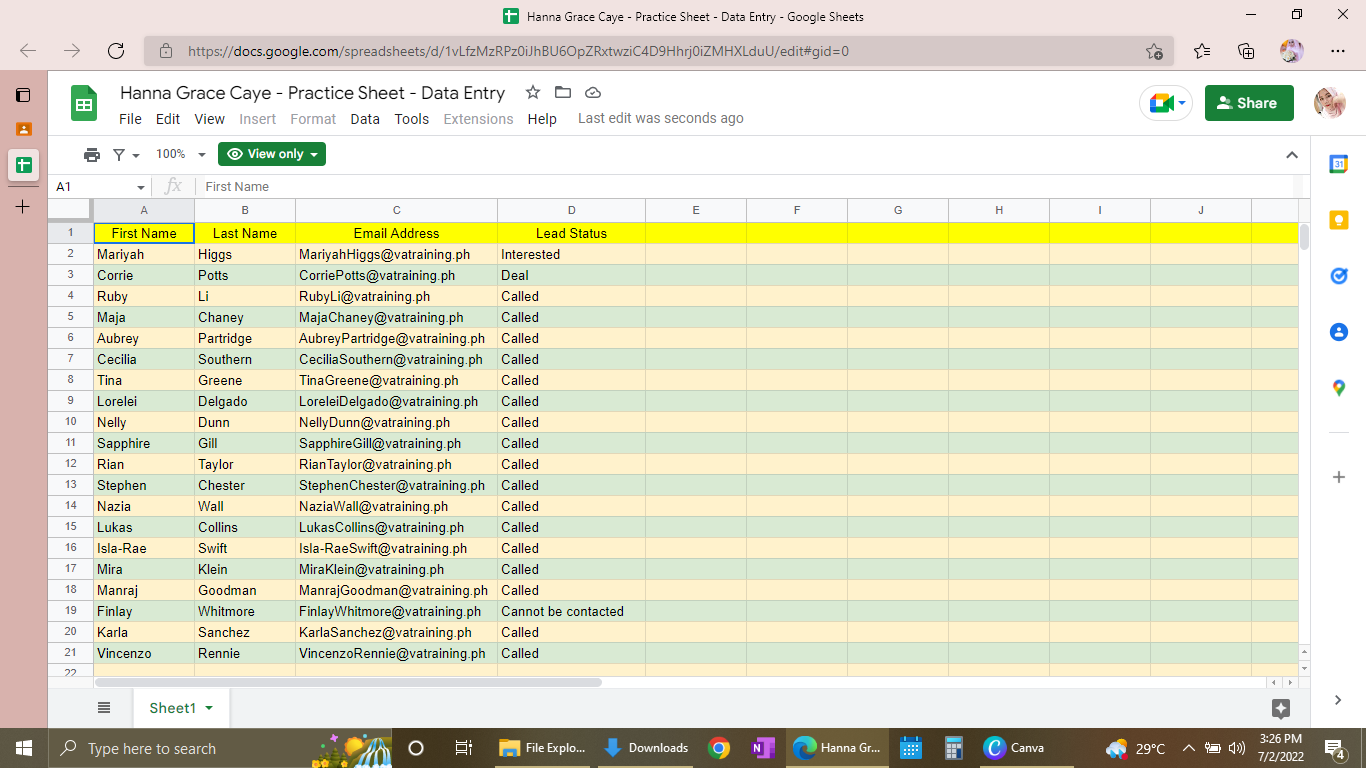This screenshot has width=1366, height=768.
Task: Open the Data menu
Action: (365, 119)
